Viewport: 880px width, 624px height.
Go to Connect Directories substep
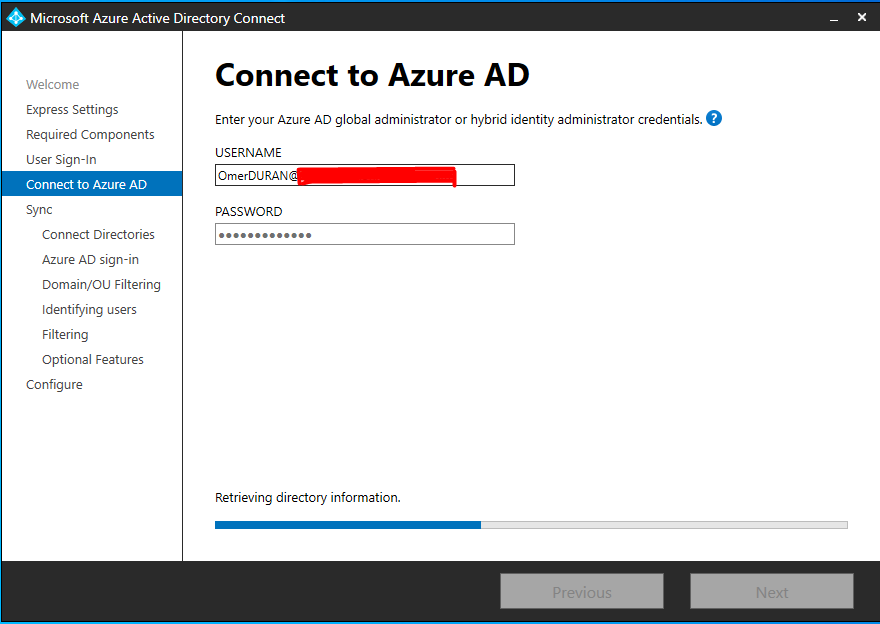[x=98, y=235]
